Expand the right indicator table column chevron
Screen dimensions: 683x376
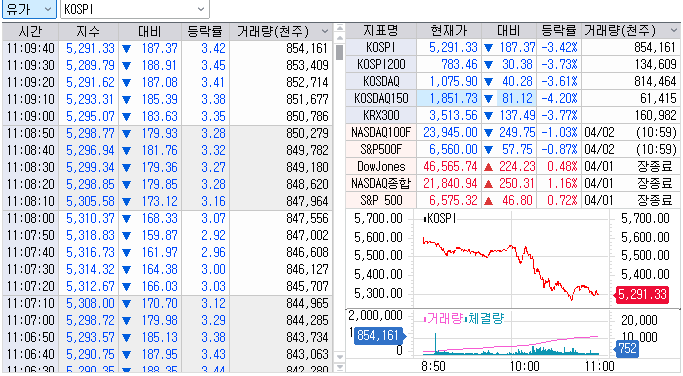(x=674, y=31)
